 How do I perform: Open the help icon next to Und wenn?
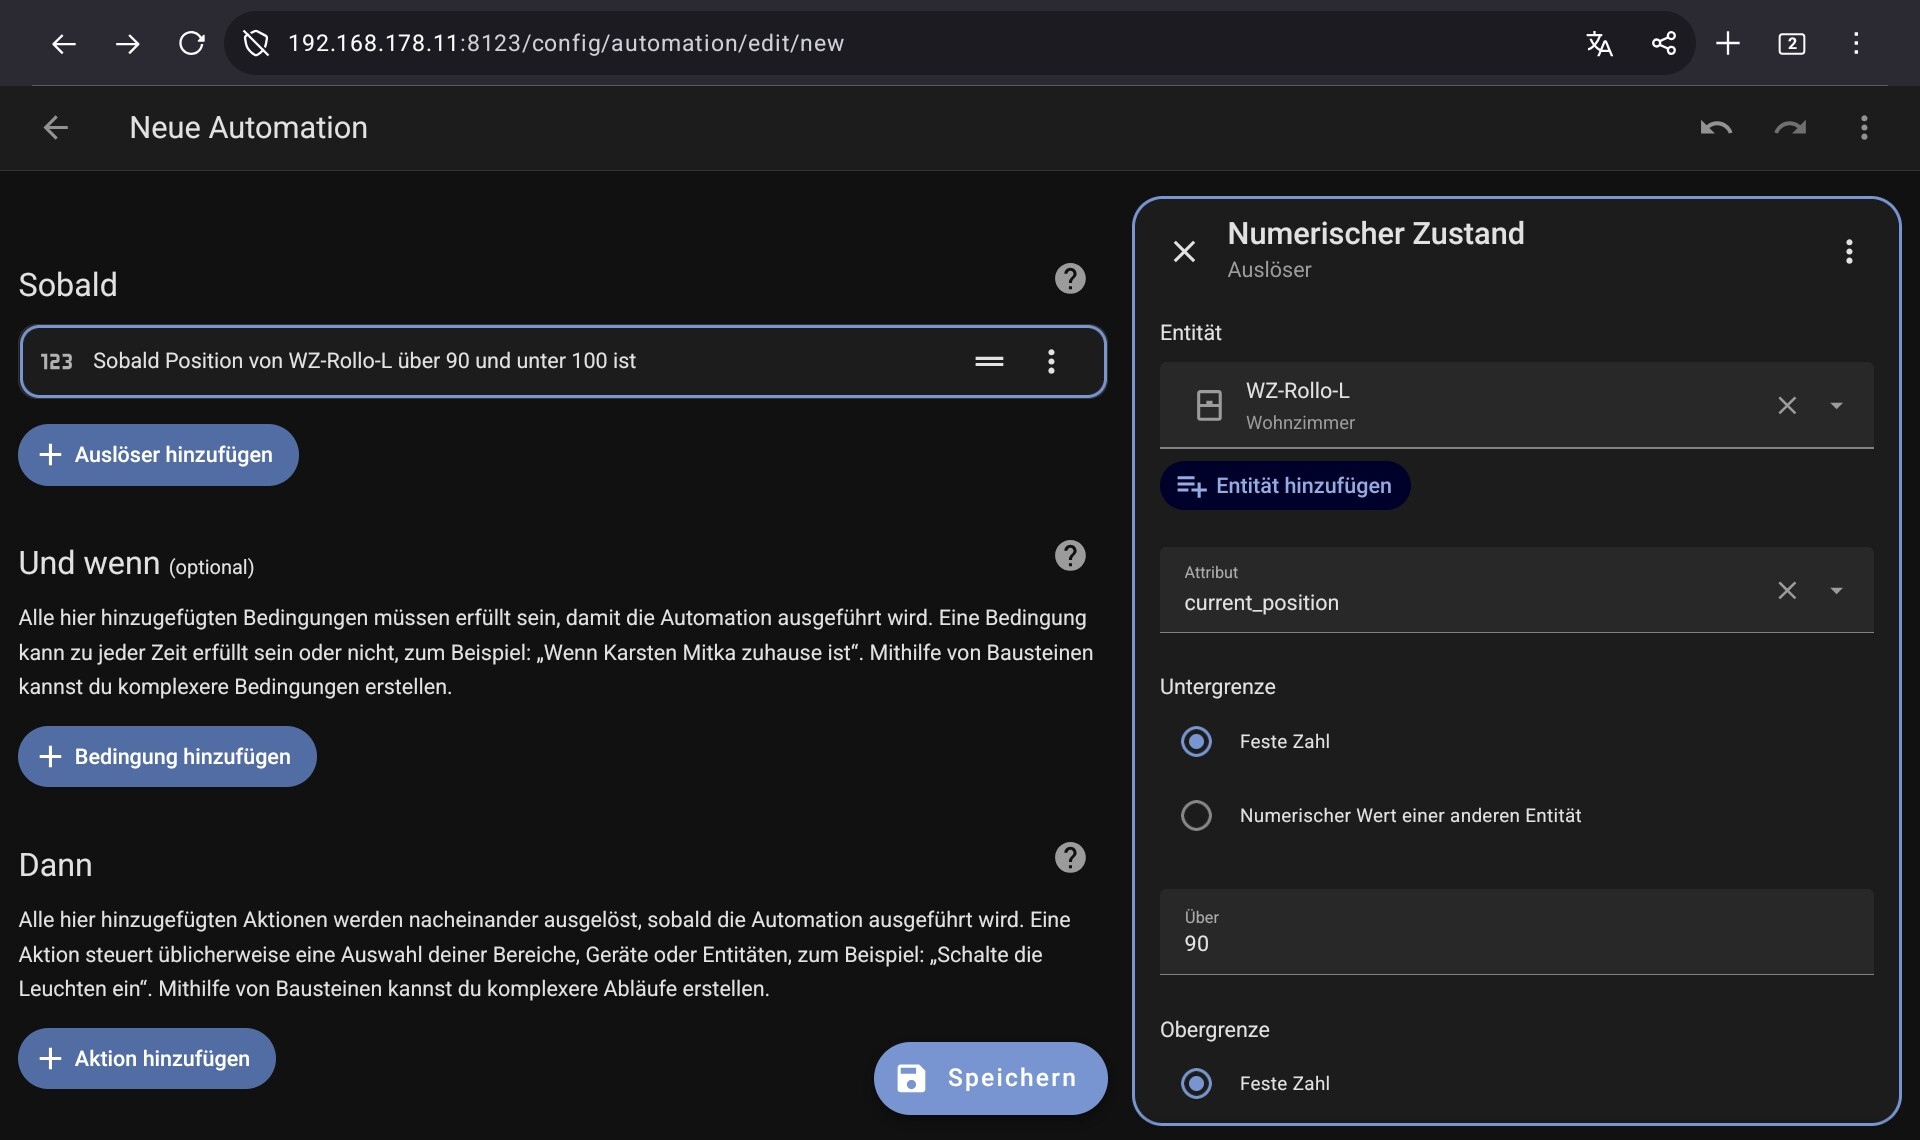(x=1070, y=556)
